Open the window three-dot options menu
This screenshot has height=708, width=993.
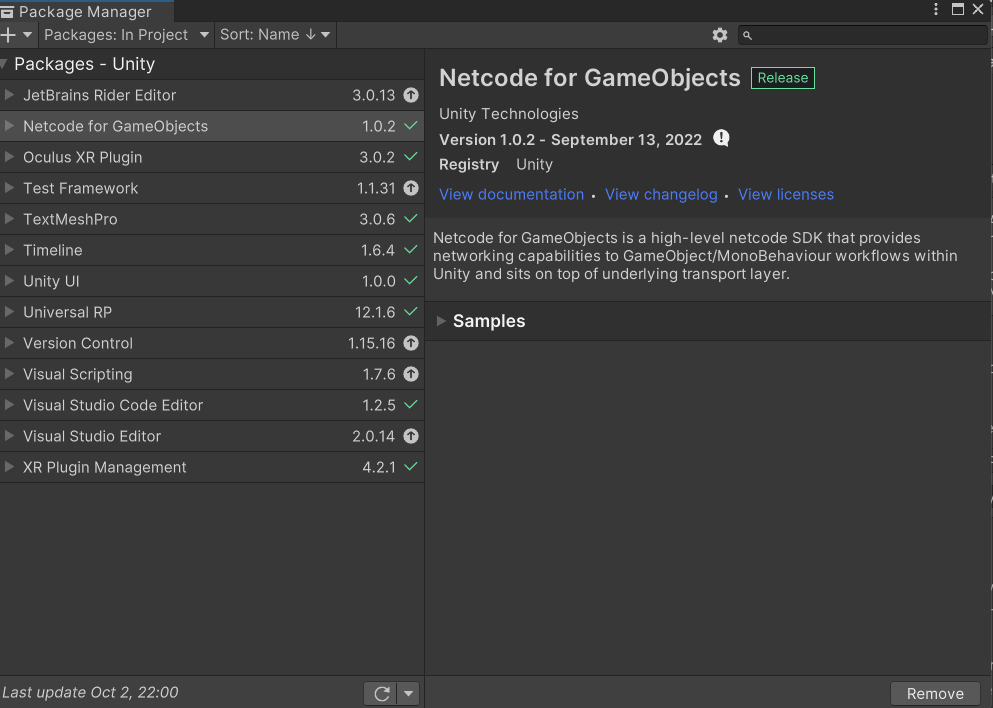pos(936,9)
